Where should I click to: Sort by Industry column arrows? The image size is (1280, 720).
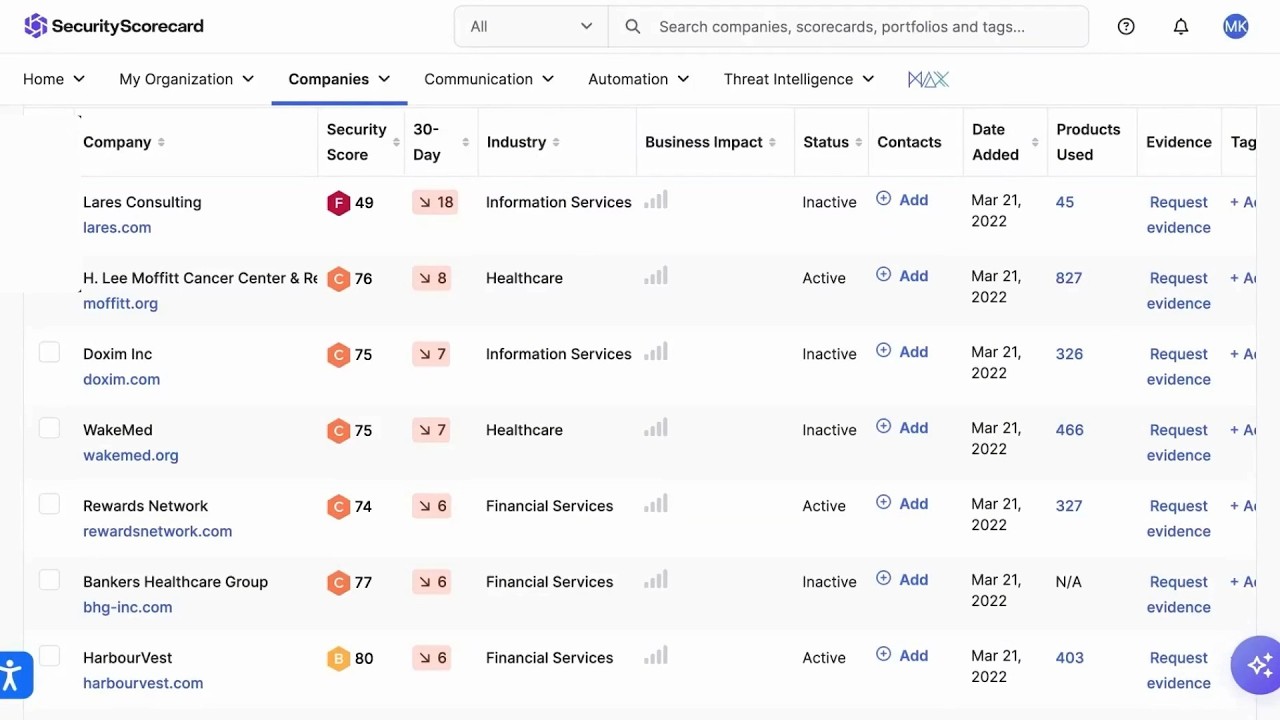tap(556, 142)
